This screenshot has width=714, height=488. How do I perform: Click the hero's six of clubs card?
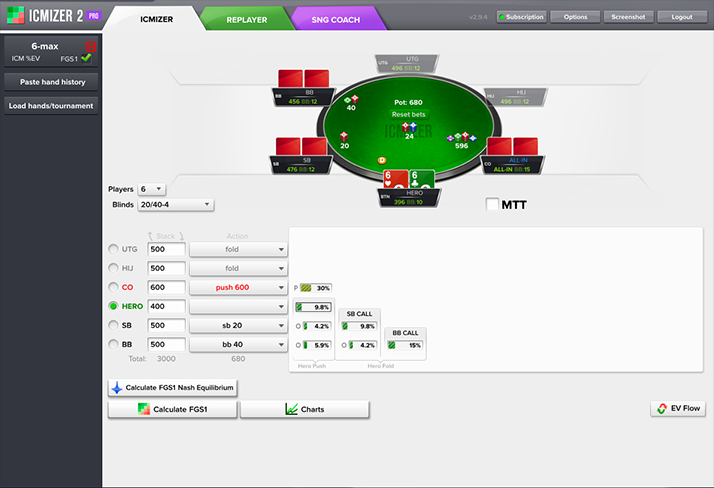[422, 179]
